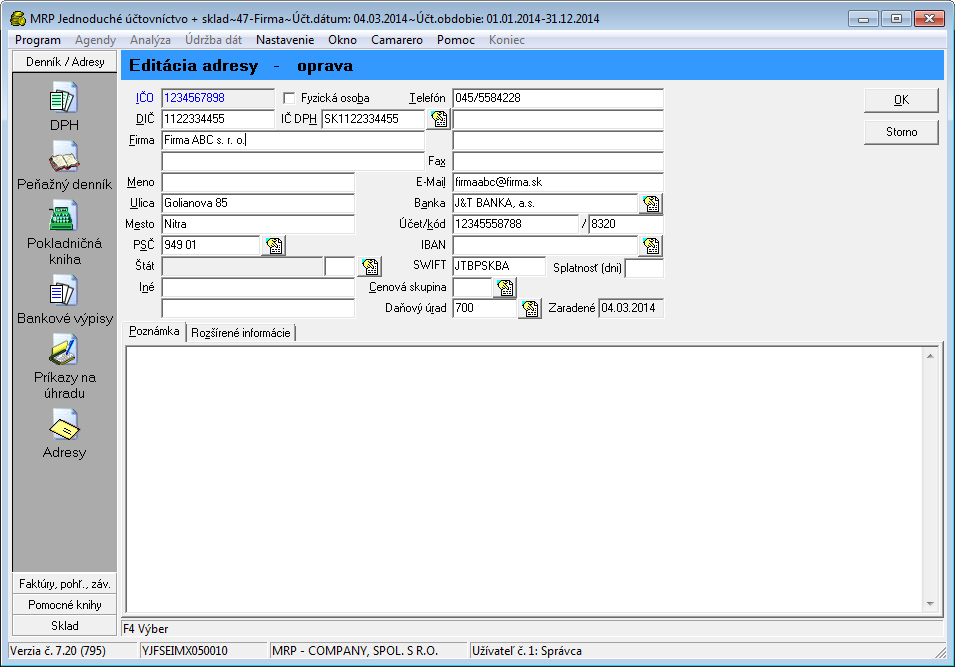This screenshot has width=955, height=667.
Task: Switch to the Rozšírené informácie tab
Action: pyautogui.click(x=240, y=333)
